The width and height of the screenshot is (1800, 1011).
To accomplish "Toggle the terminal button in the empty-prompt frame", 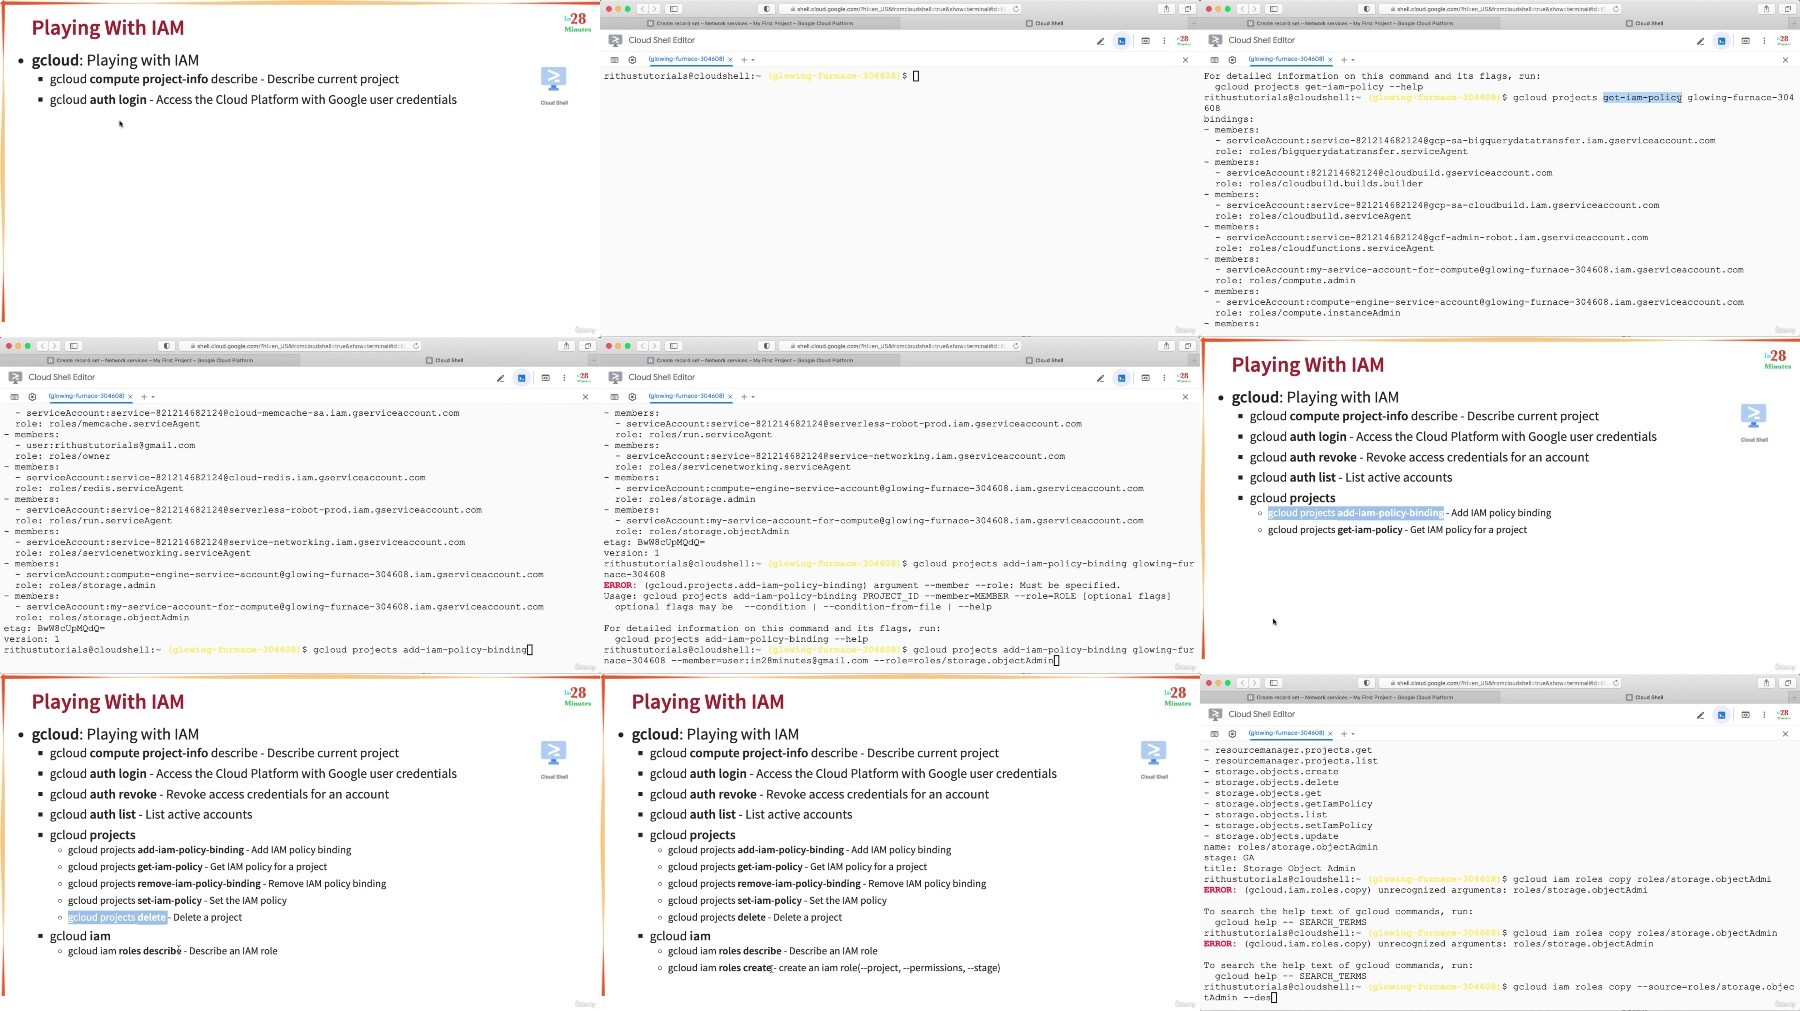I will [1121, 41].
